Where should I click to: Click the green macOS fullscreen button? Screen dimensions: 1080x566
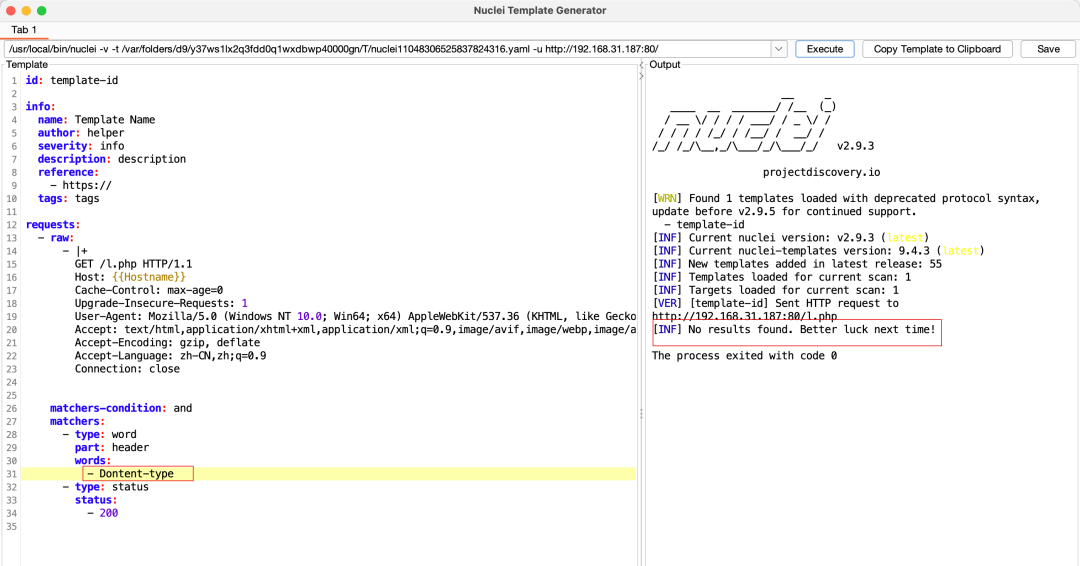[41, 10]
